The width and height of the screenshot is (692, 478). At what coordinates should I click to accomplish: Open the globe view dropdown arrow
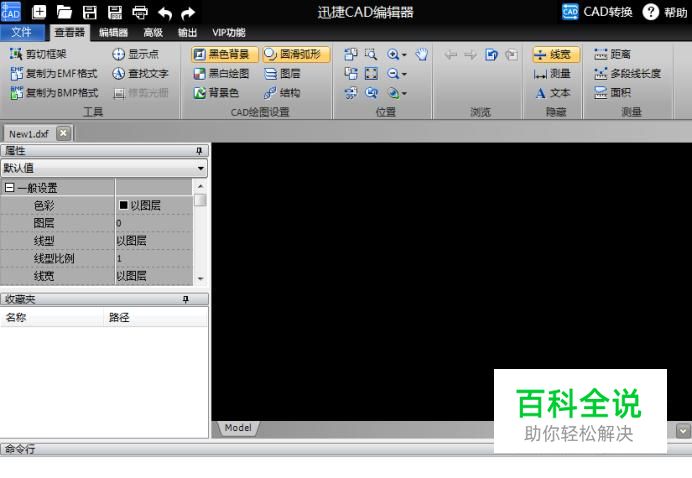pos(404,94)
